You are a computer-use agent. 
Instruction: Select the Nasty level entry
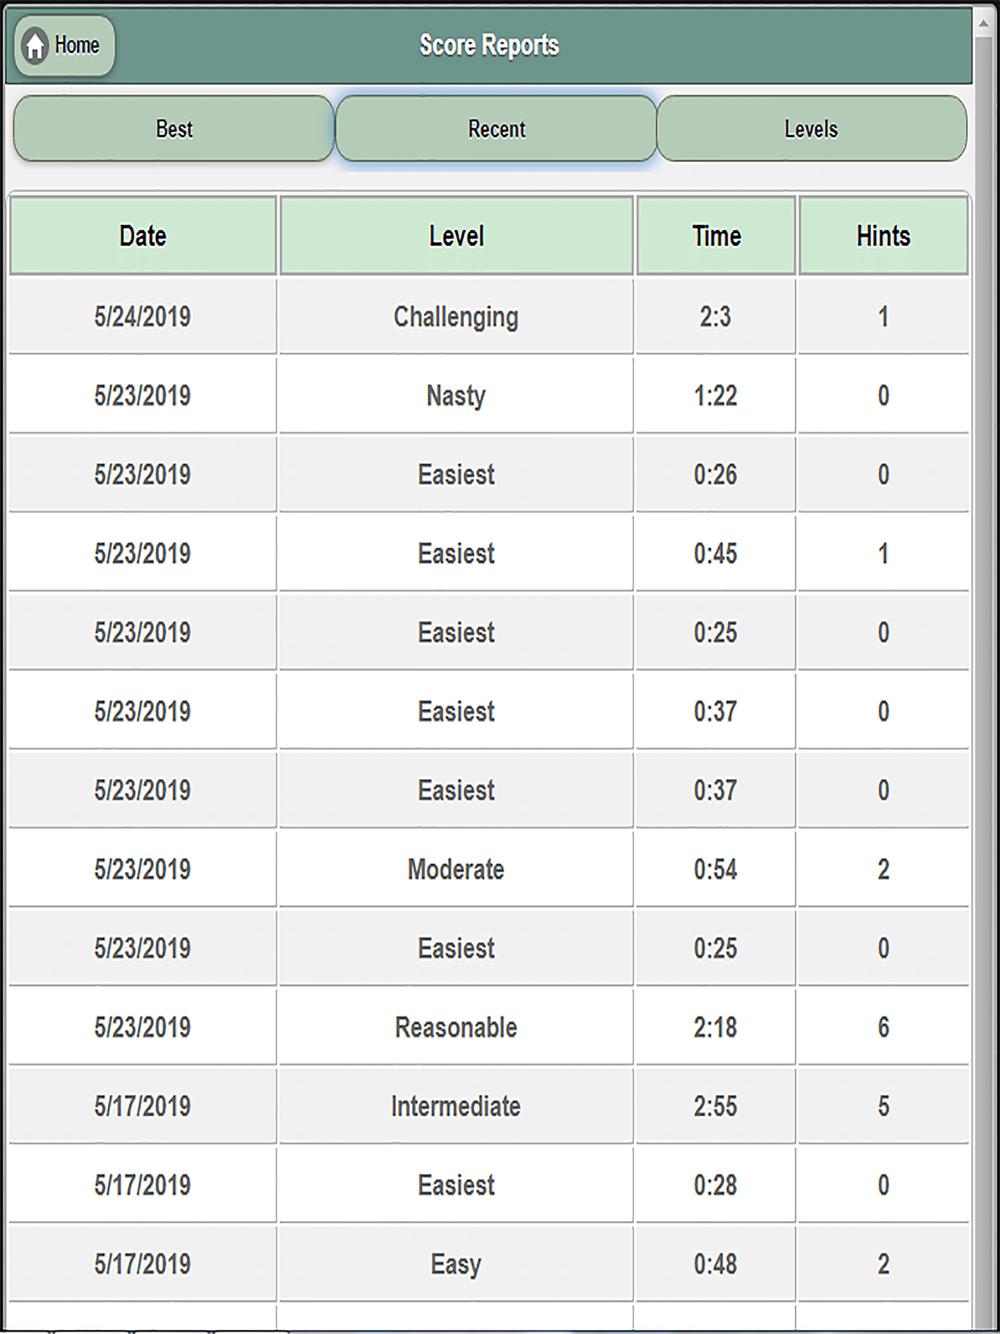pos(456,395)
